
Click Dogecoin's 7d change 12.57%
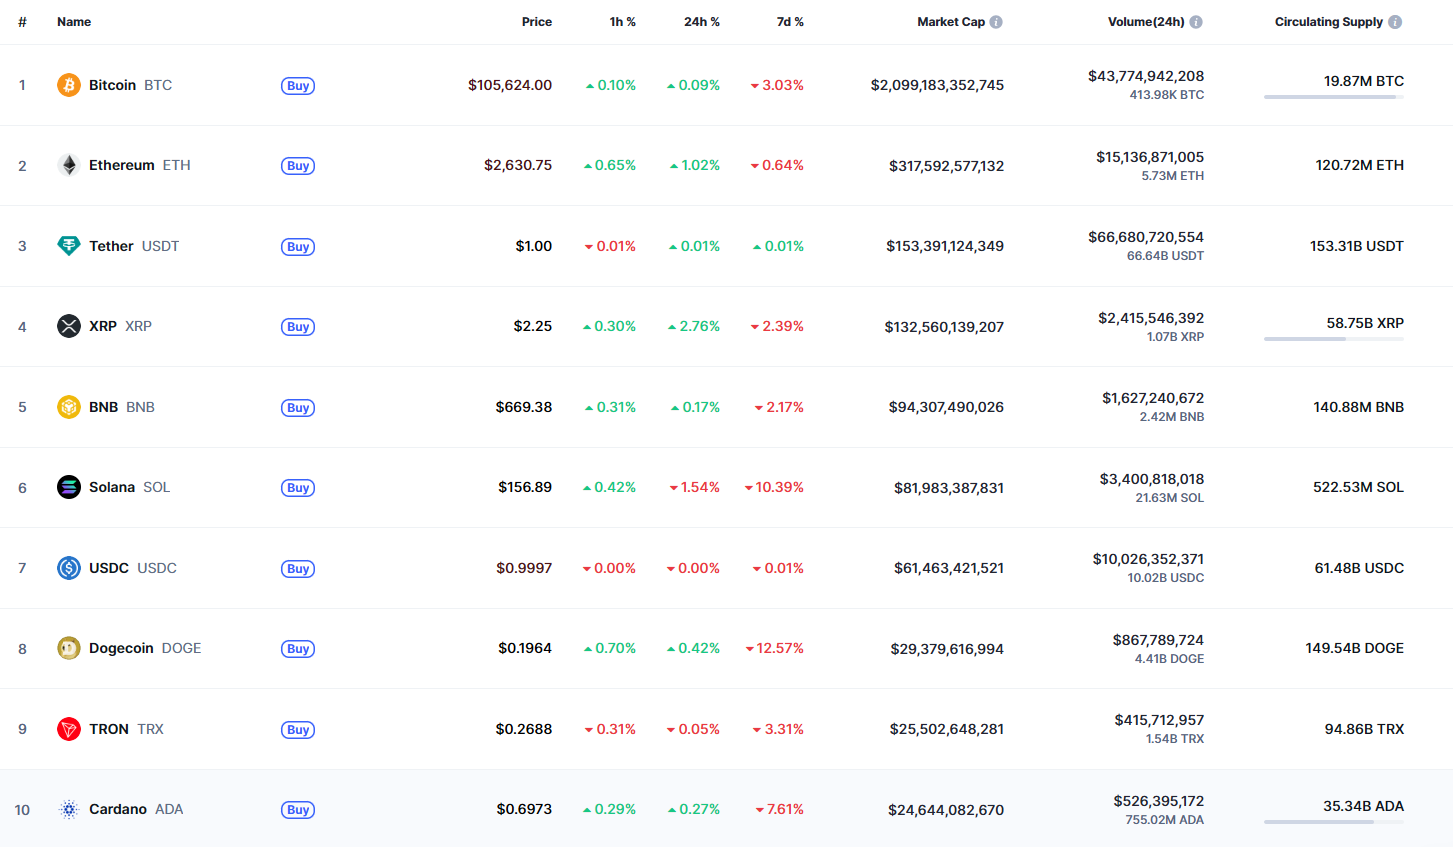tap(775, 648)
